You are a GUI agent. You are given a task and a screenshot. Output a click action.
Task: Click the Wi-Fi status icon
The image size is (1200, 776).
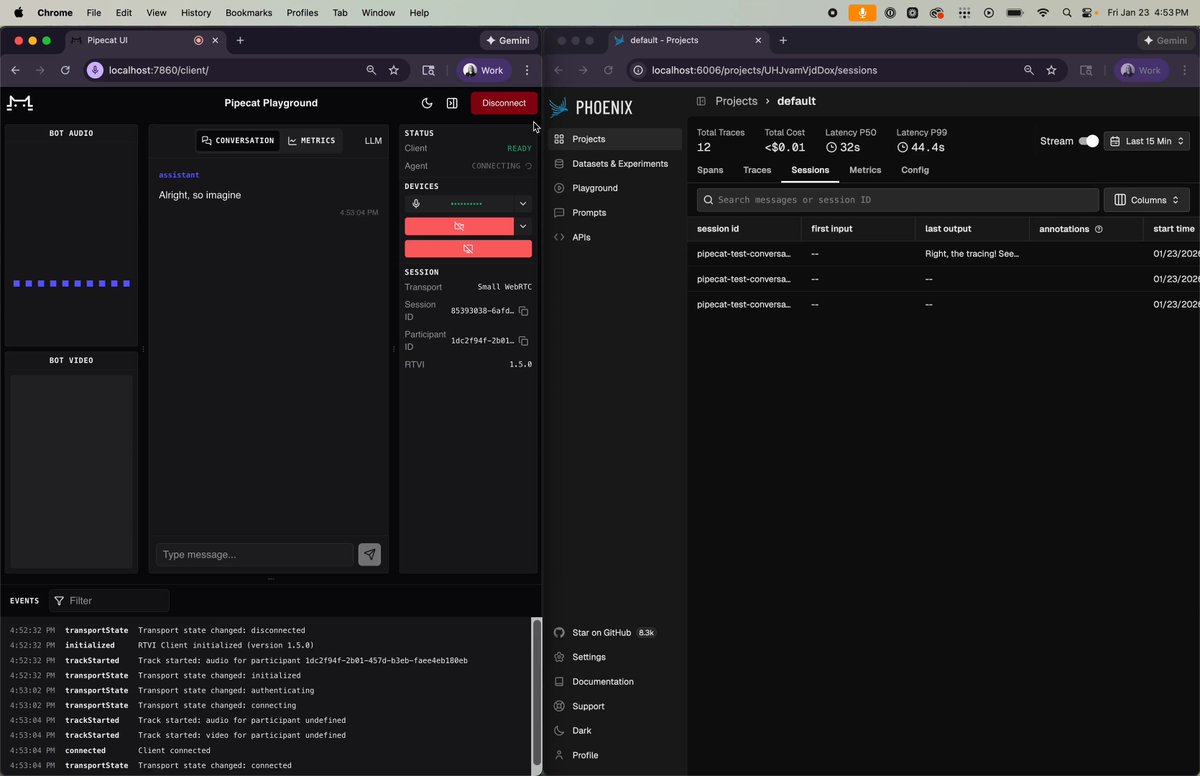coord(1043,13)
